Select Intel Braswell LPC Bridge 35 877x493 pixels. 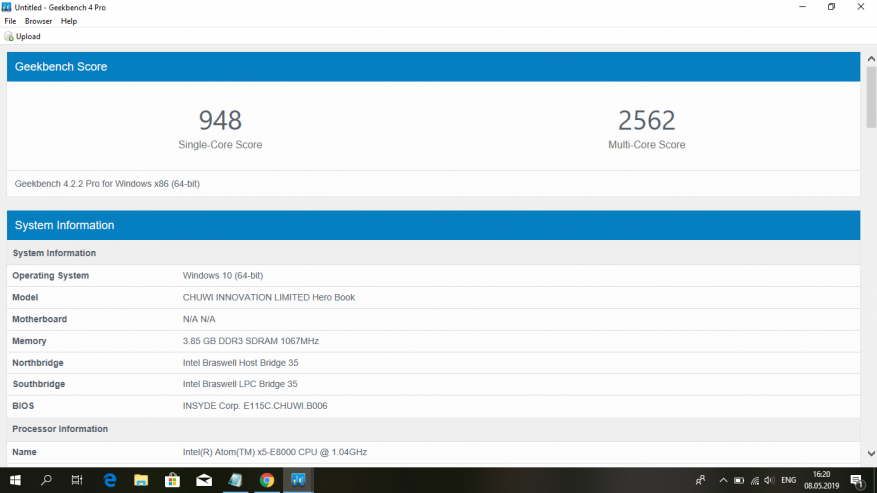tap(239, 384)
